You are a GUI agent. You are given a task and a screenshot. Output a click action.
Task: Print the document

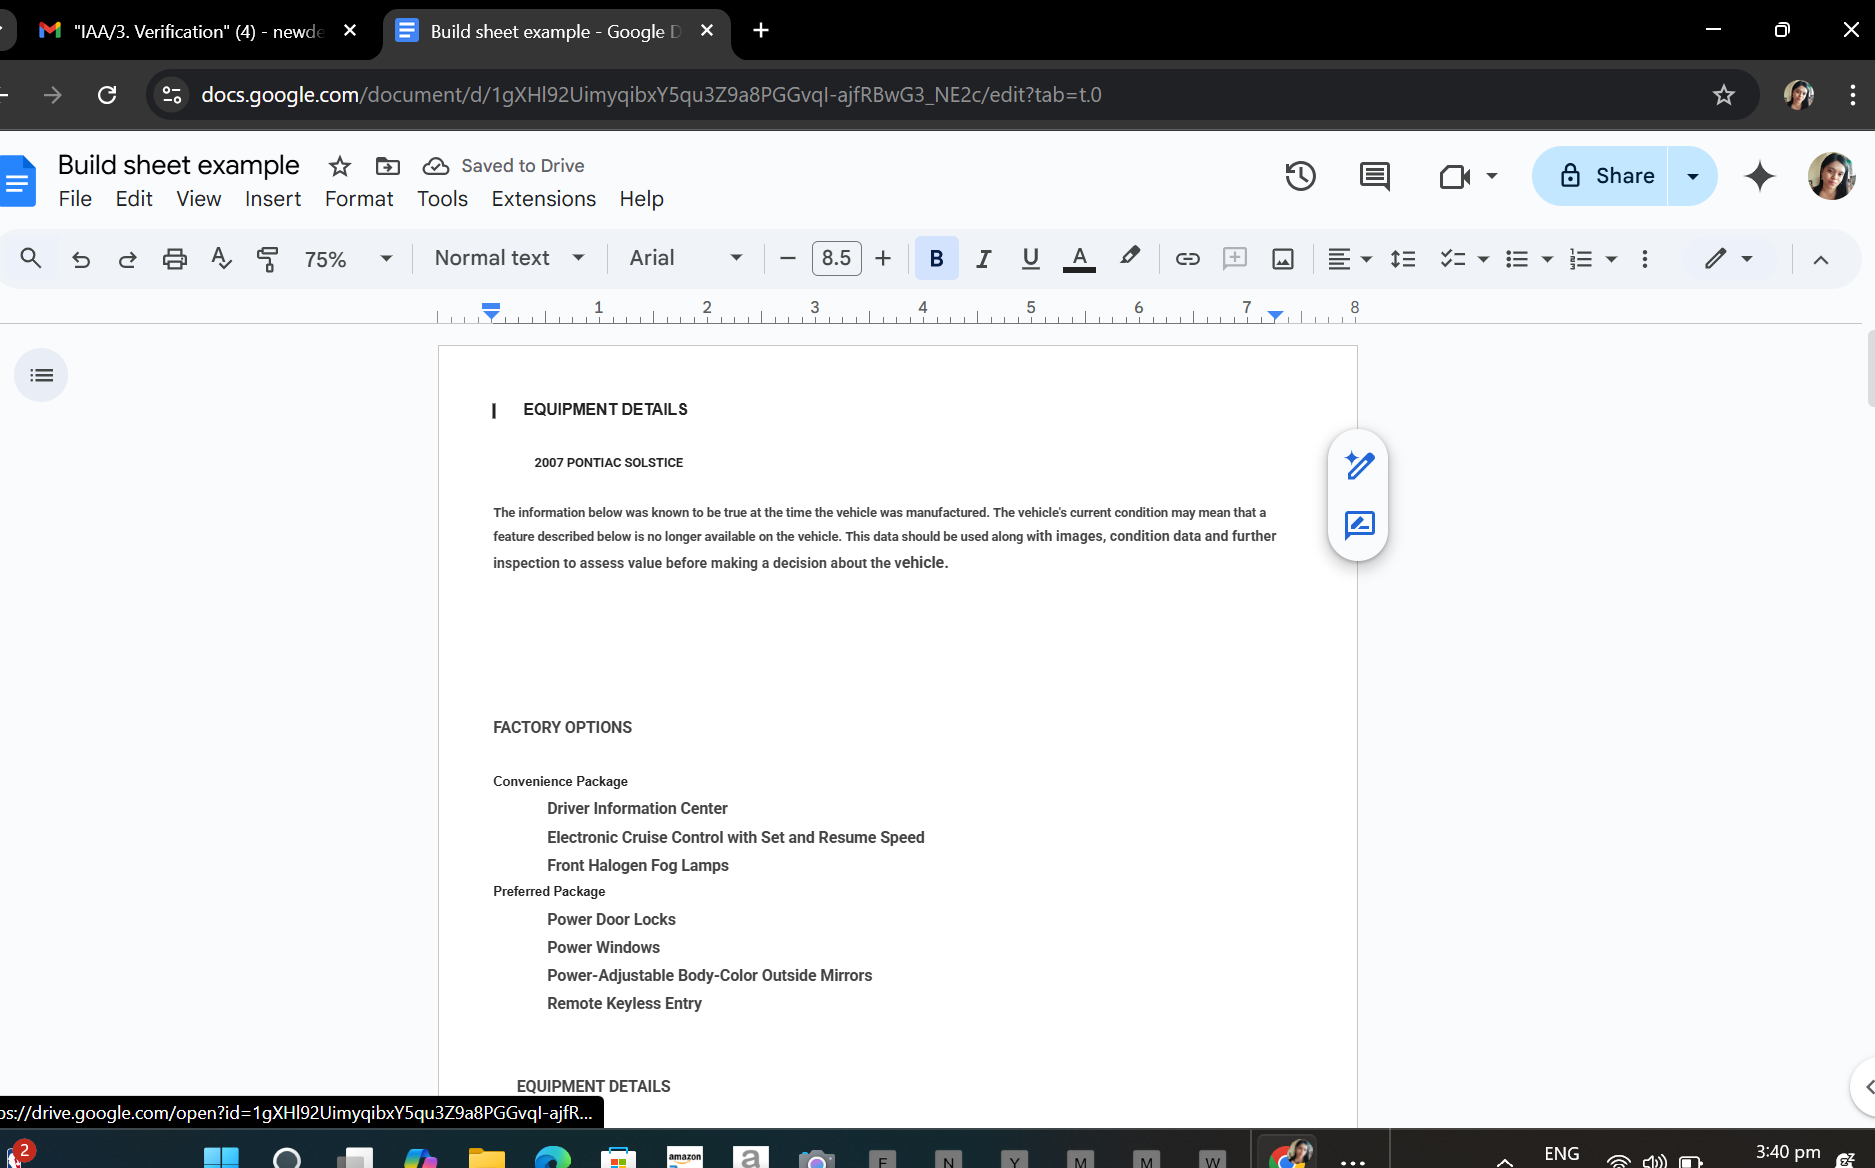coord(174,259)
